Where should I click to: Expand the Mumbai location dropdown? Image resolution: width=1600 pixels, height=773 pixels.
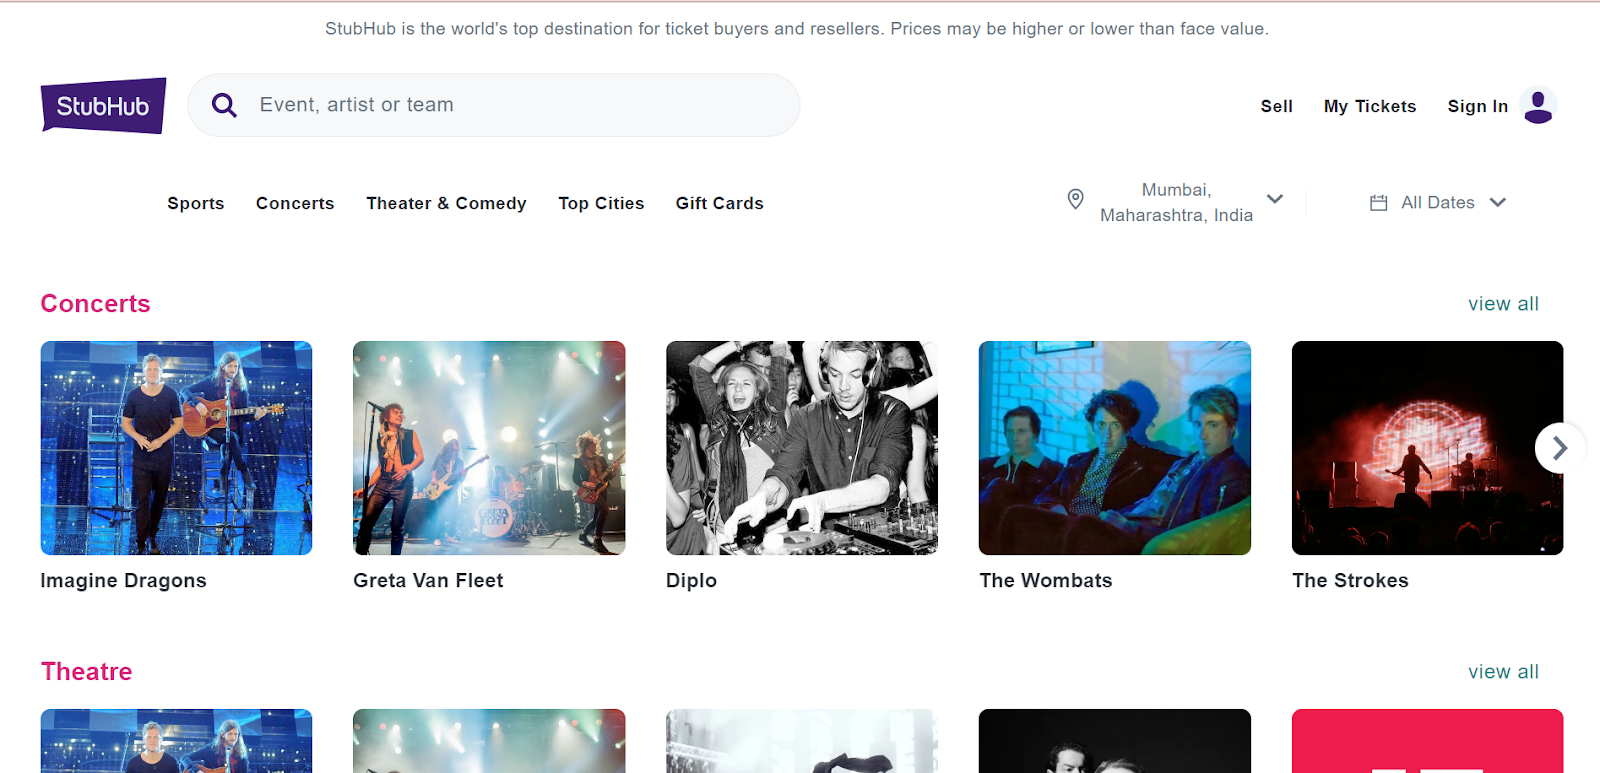coord(1275,199)
